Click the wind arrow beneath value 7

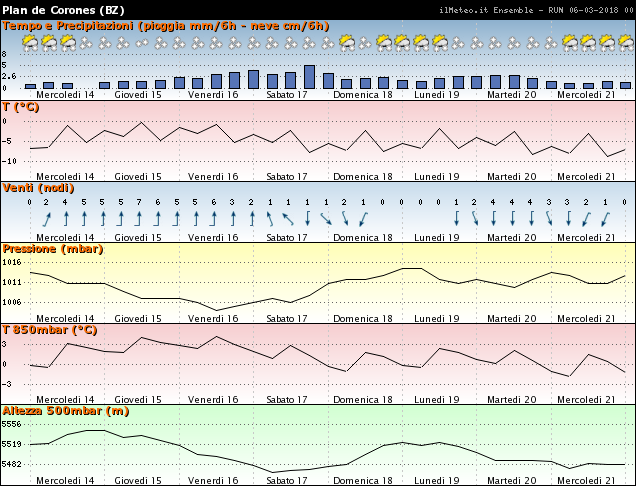[139, 218]
